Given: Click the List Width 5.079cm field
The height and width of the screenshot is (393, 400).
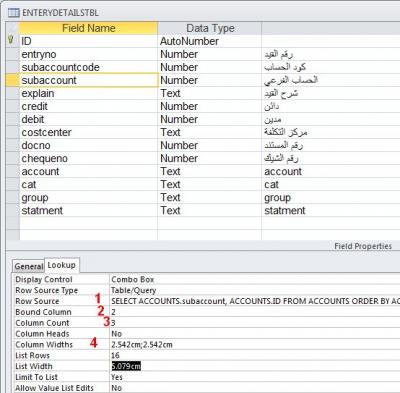Looking at the screenshot, I should tap(255, 366).
